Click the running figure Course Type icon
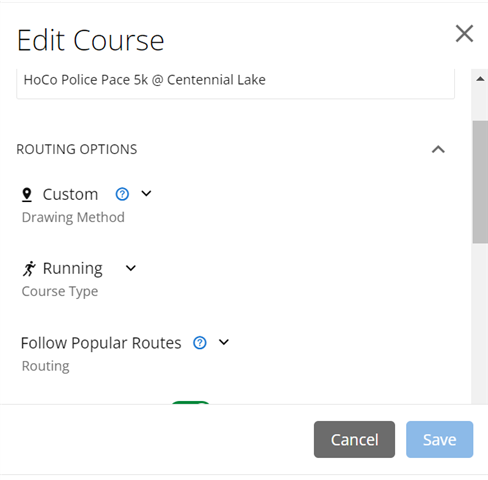Screen dimensions: 488x480 [x=29, y=269]
